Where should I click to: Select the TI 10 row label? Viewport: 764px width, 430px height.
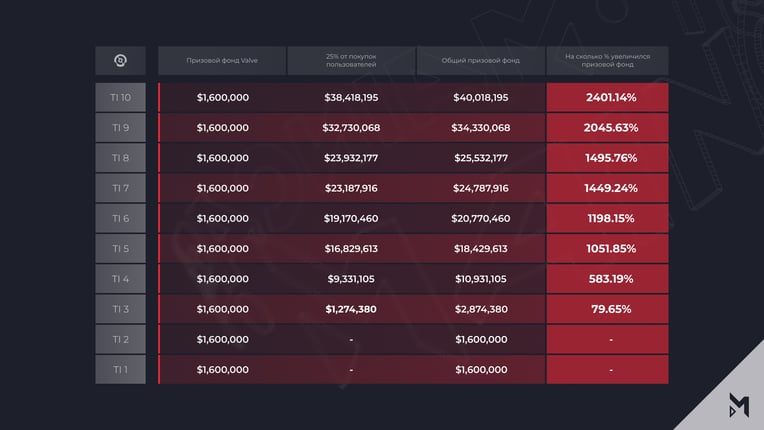pyautogui.click(x=120, y=97)
